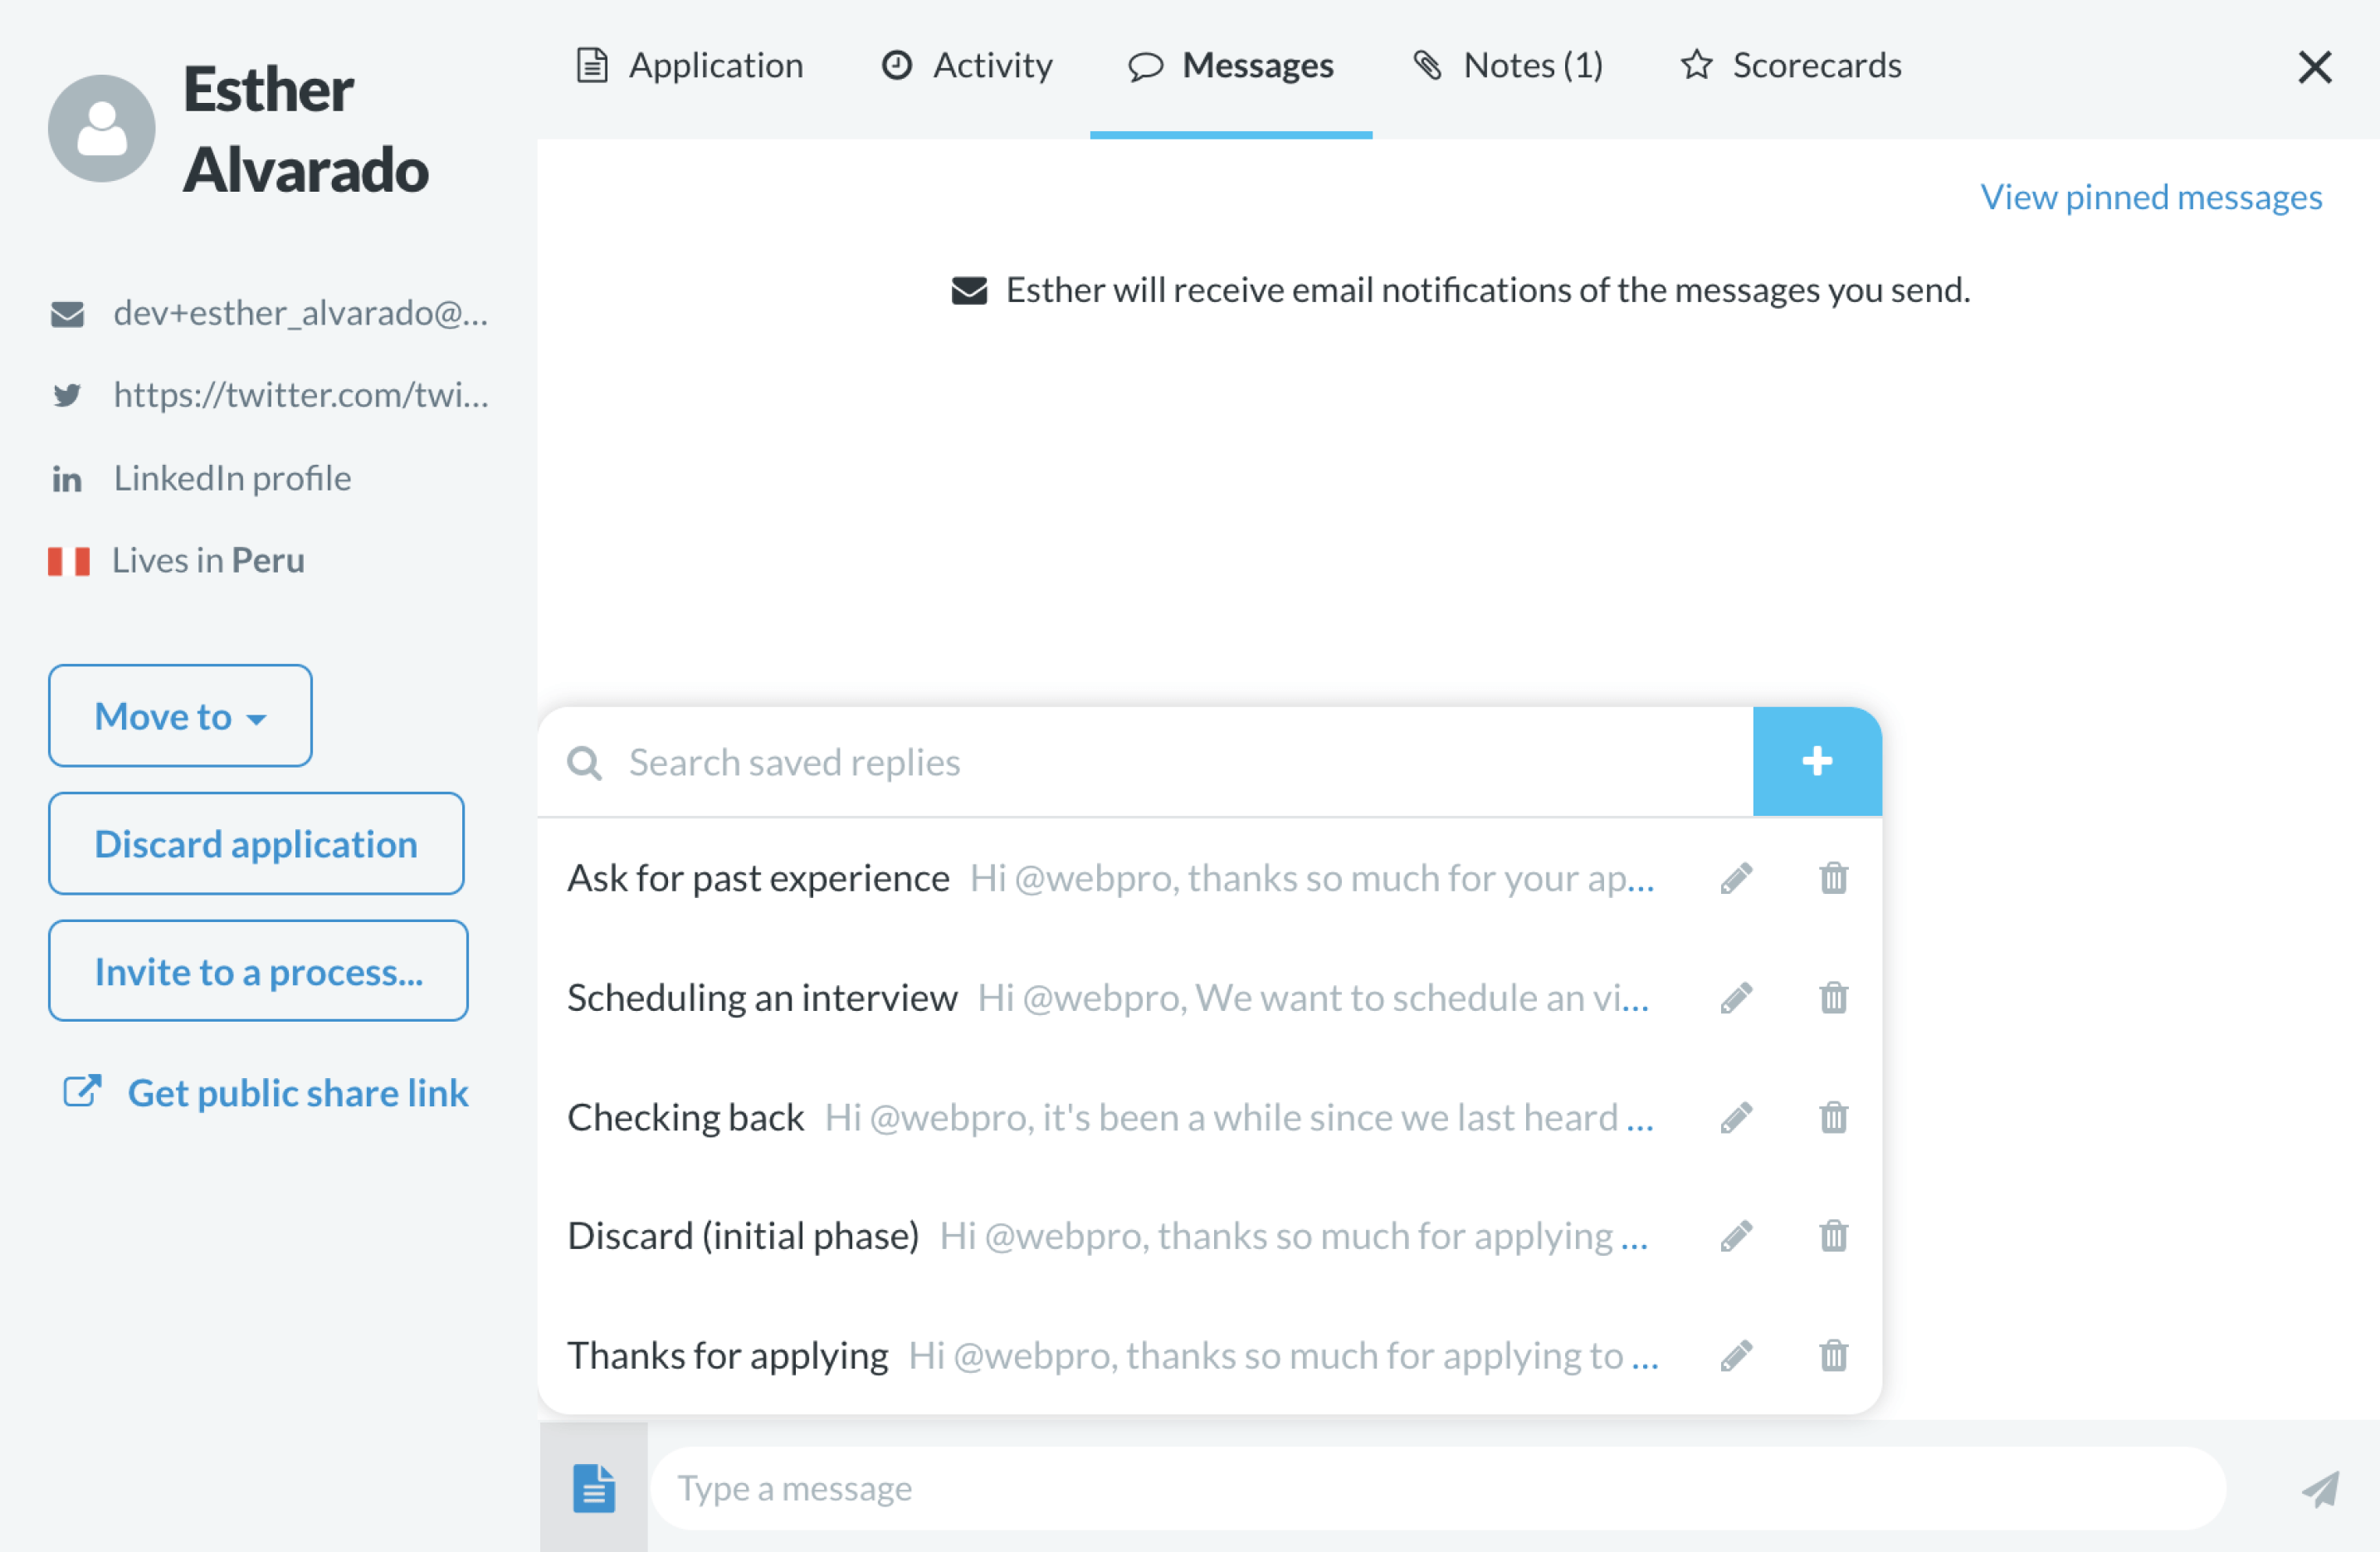2380x1552 pixels.
Task: Delete the 'Scheduling an interview' saved reply
Action: tap(1833, 997)
